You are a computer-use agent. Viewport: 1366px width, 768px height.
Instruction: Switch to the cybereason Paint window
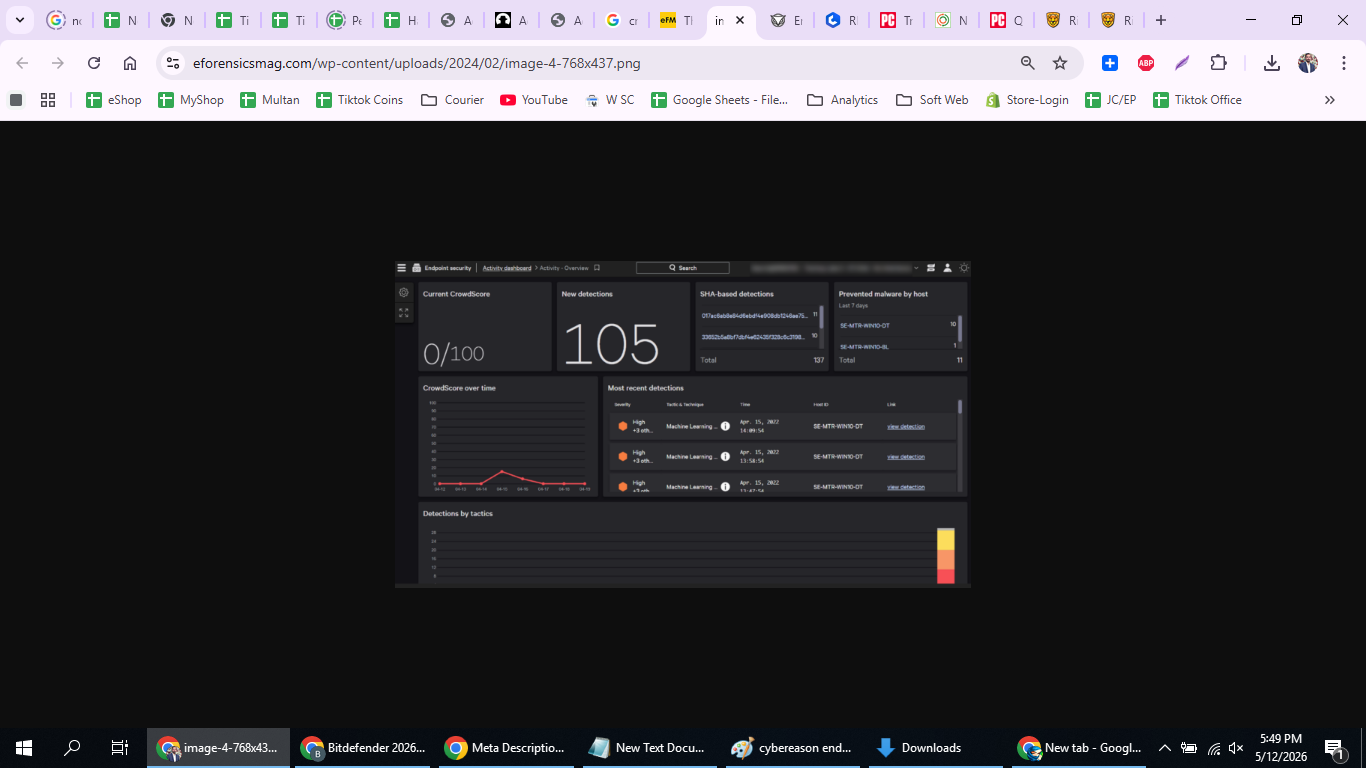795,748
